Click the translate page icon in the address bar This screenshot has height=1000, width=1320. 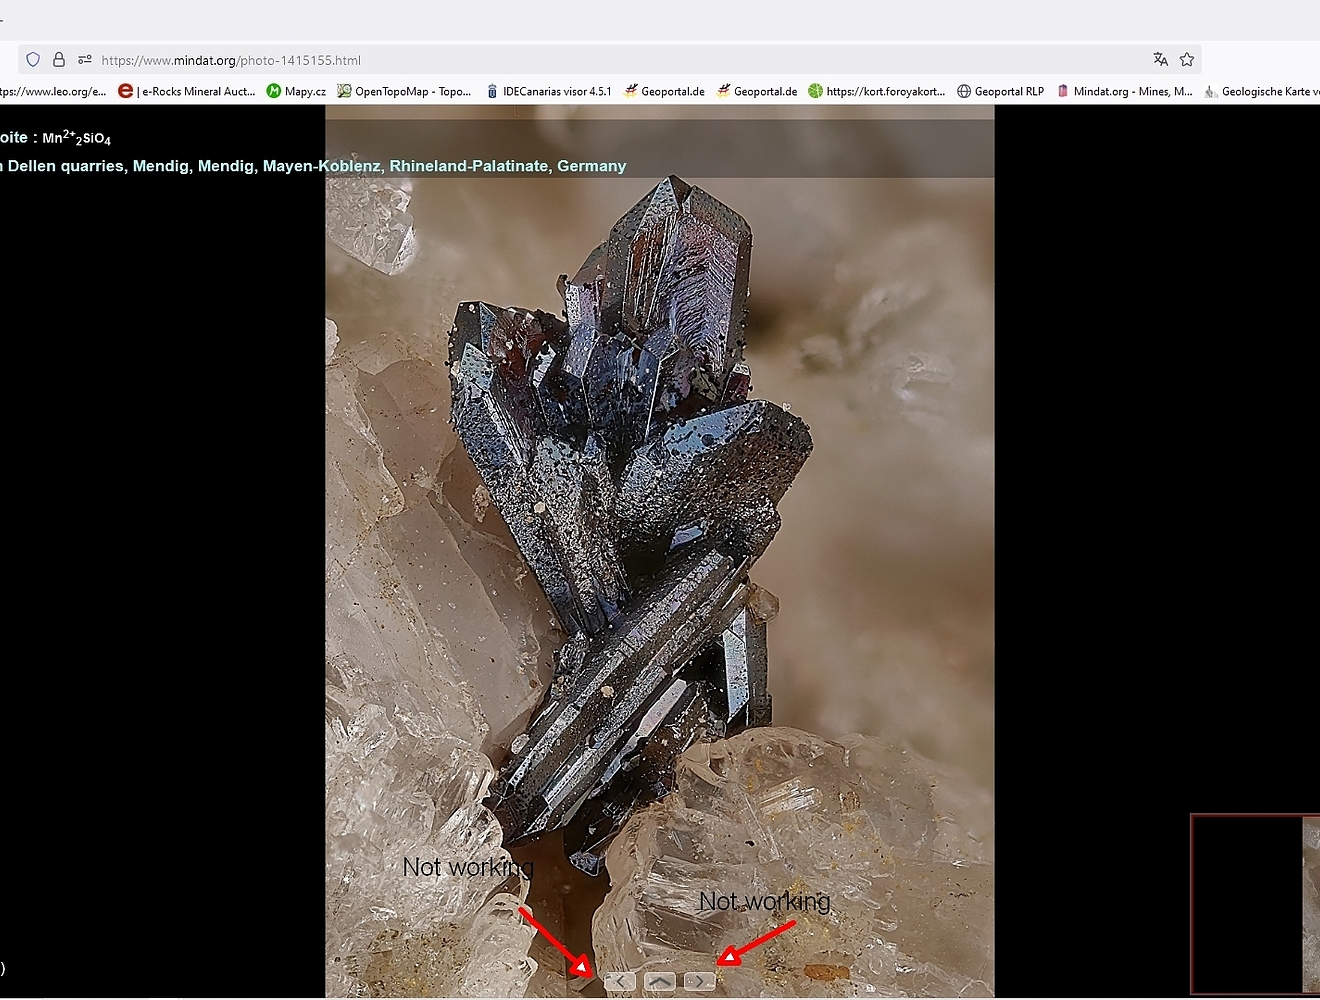pyautogui.click(x=1160, y=60)
